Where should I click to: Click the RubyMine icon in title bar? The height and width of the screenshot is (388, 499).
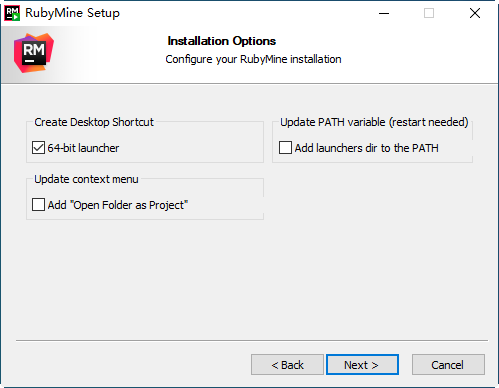pyautogui.click(x=12, y=13)
